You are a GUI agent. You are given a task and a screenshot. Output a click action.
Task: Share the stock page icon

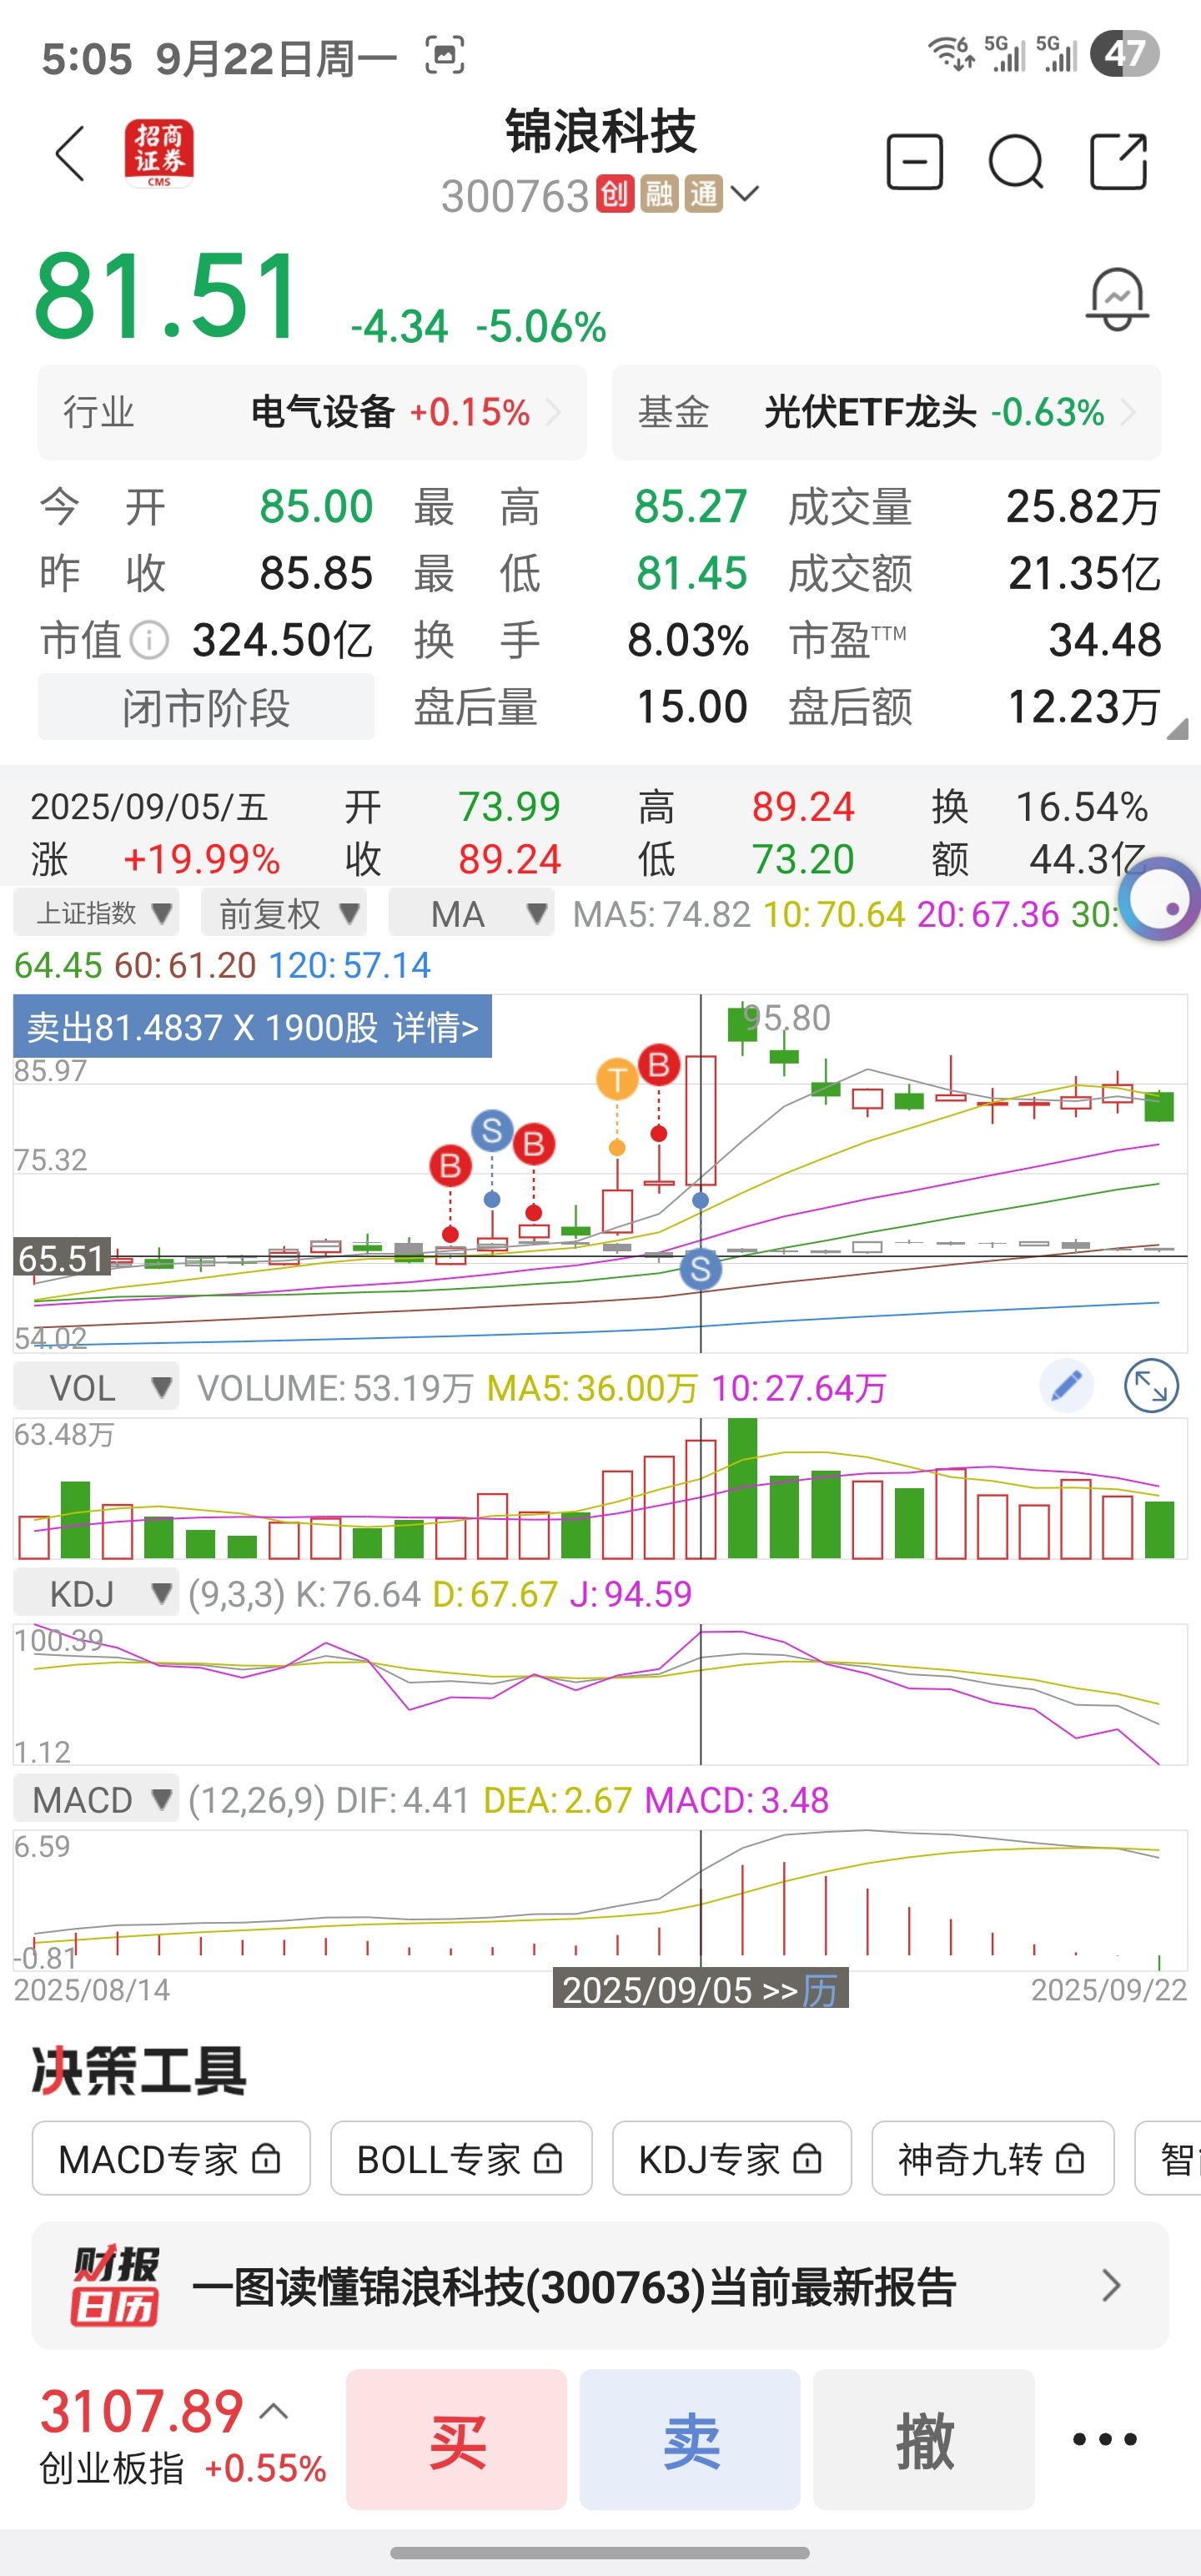pyautogui.click(x=1118, y=161)
